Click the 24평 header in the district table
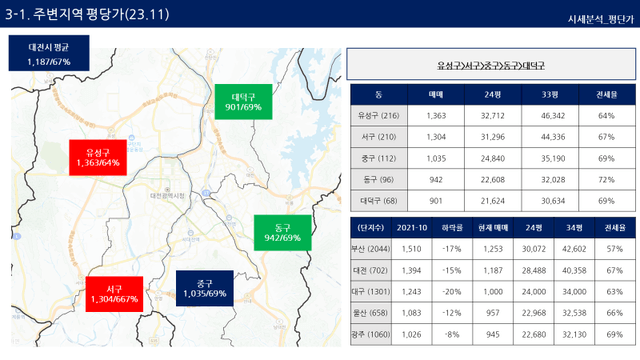Screen dimensions: 640x360 point(493,95)
